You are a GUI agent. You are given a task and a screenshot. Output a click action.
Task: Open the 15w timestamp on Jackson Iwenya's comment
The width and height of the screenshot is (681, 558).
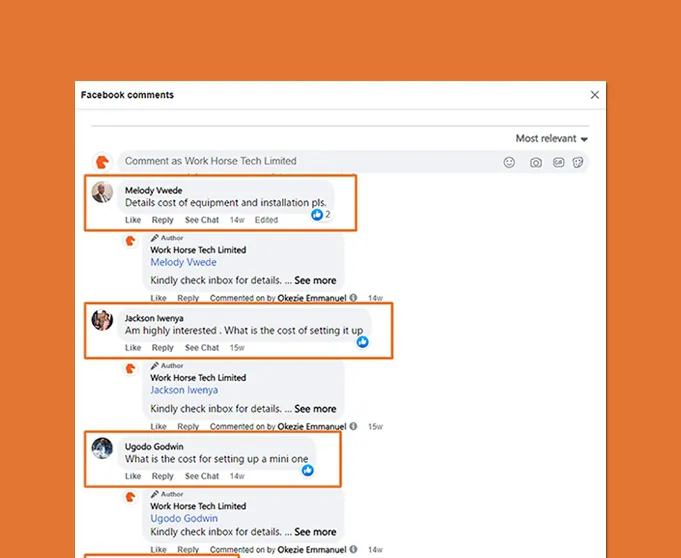pos(237,348)
